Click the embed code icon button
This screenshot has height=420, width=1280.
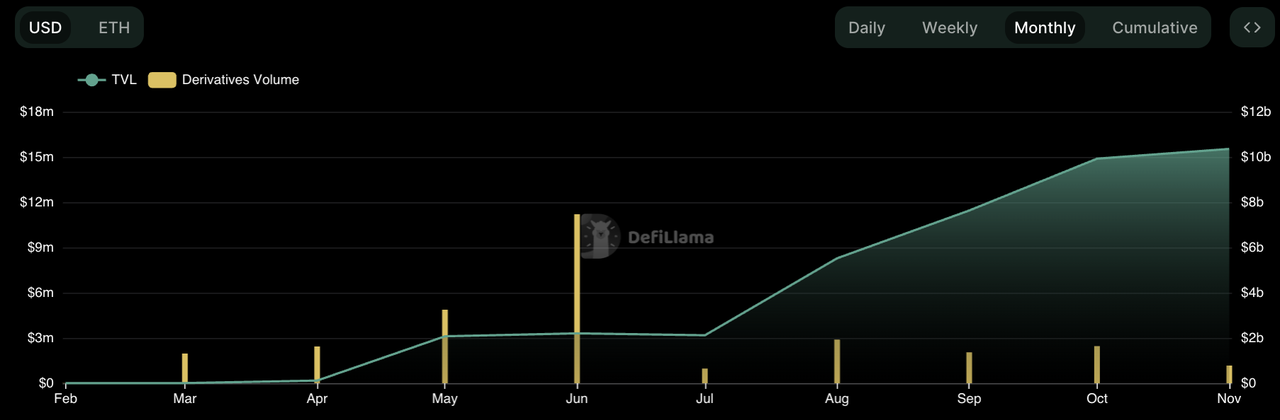[x=1252, y=27]
